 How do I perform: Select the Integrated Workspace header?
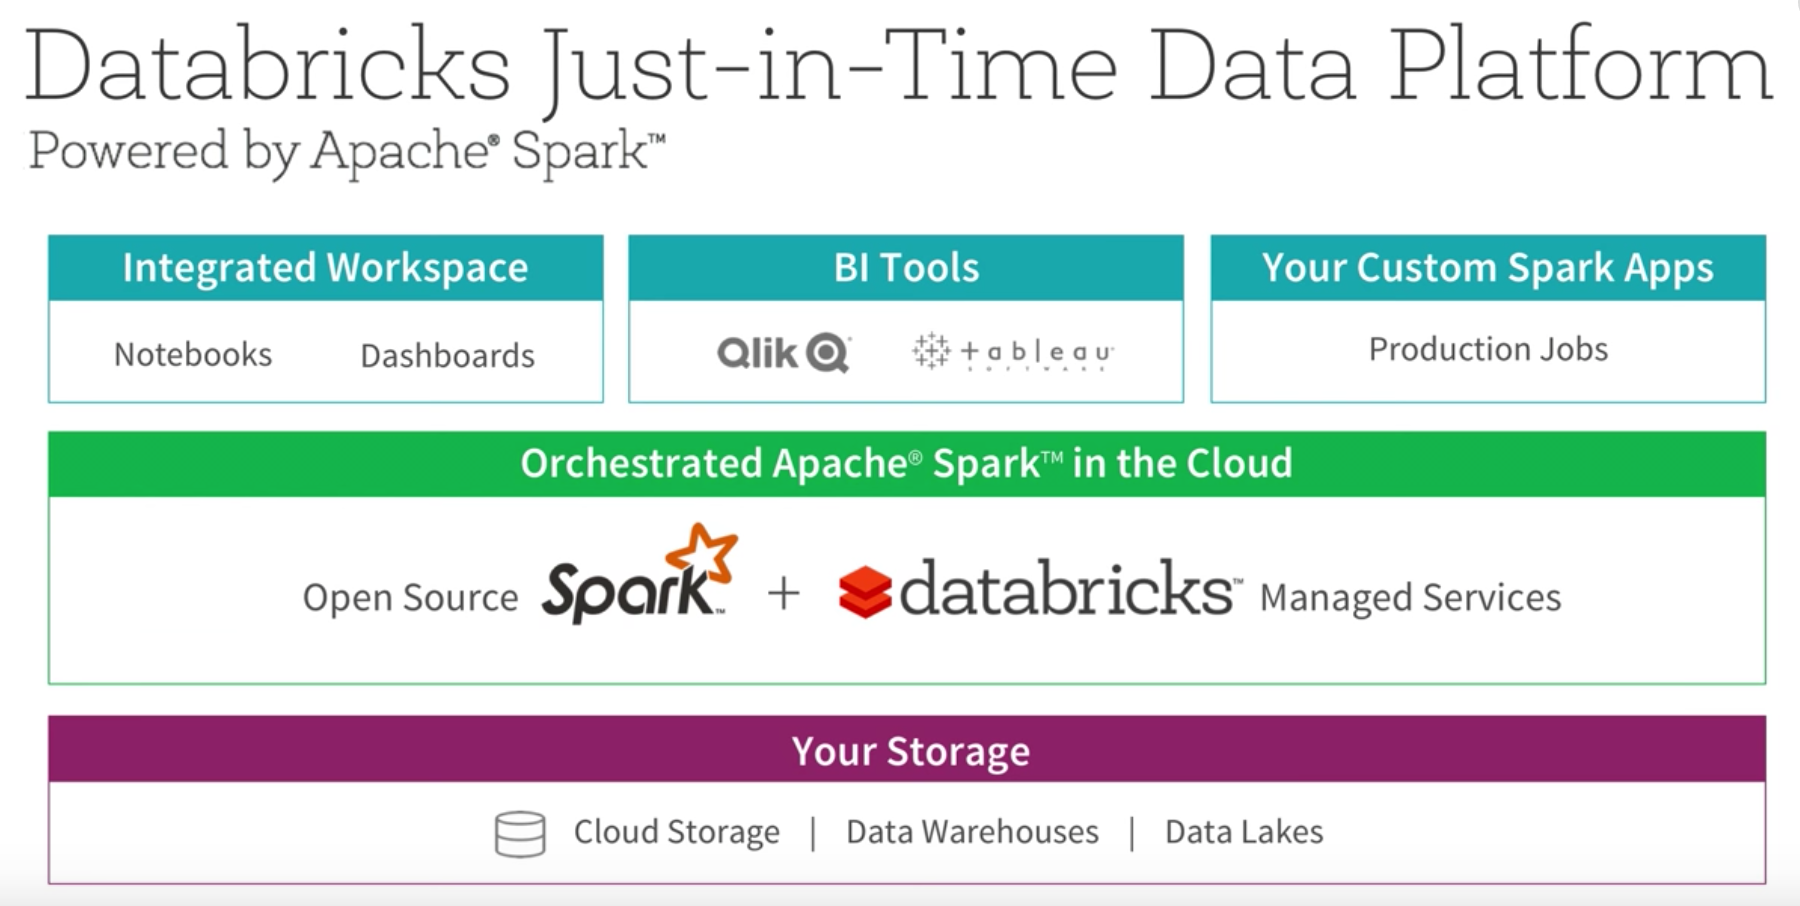tap(325, 268)
